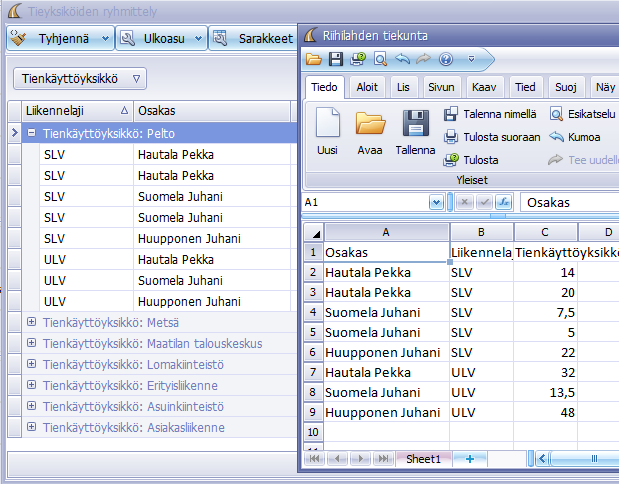Viewport: 619px width, 484px height.
Task: Switch to the Aloit ribbon tab
Action: [367, 87]
